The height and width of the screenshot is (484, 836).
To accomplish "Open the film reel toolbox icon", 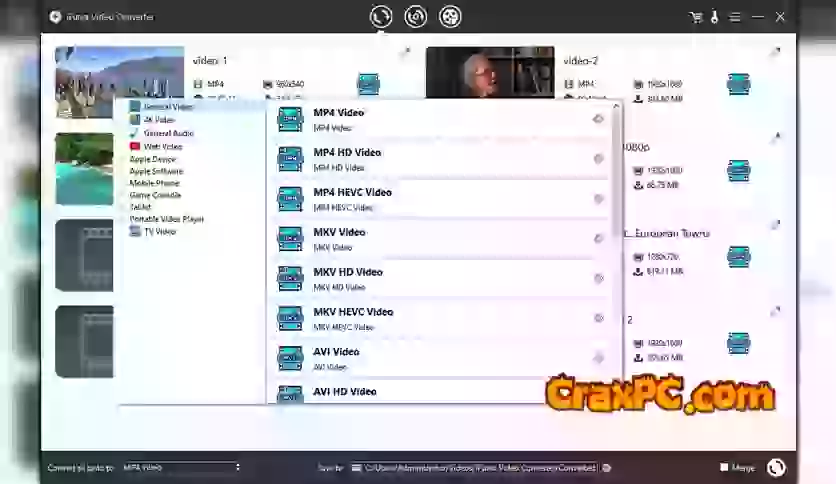I will click(450, 16).
